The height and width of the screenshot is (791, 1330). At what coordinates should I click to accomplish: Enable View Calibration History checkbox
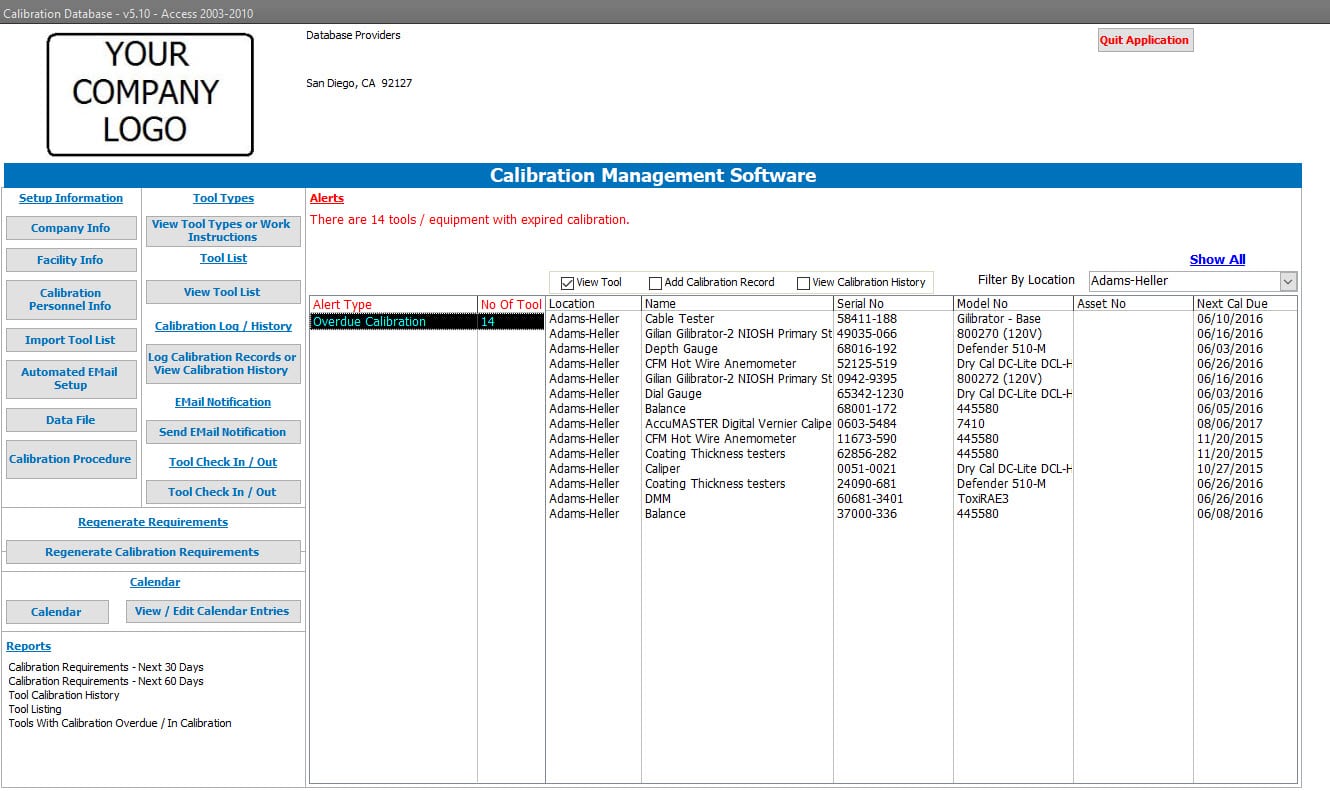point(803,283)
